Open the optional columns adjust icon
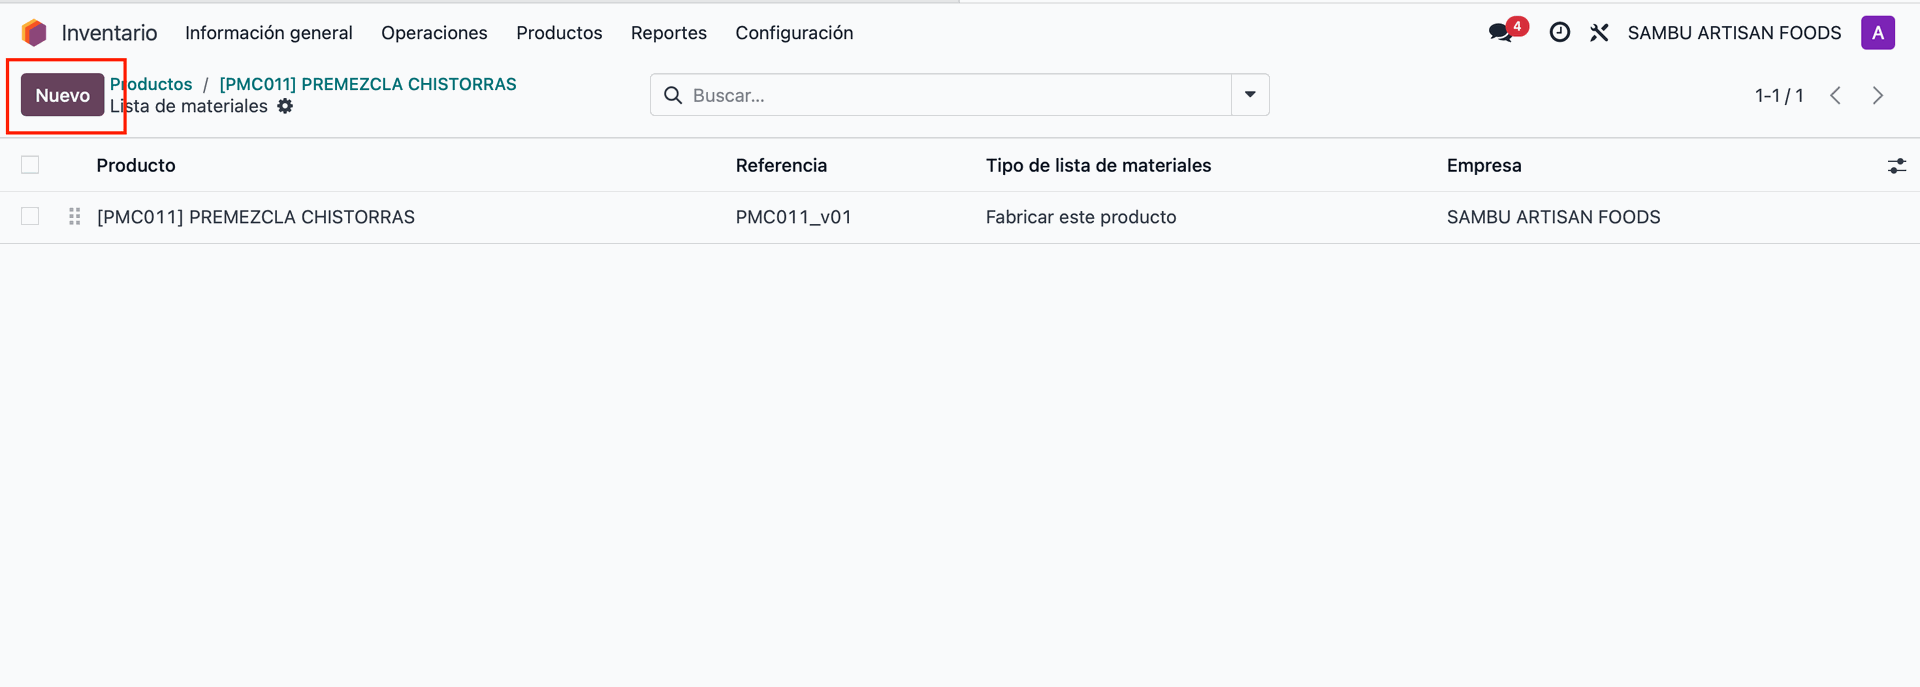This screenshot has width=1920, height=687. coord(1896,166)
